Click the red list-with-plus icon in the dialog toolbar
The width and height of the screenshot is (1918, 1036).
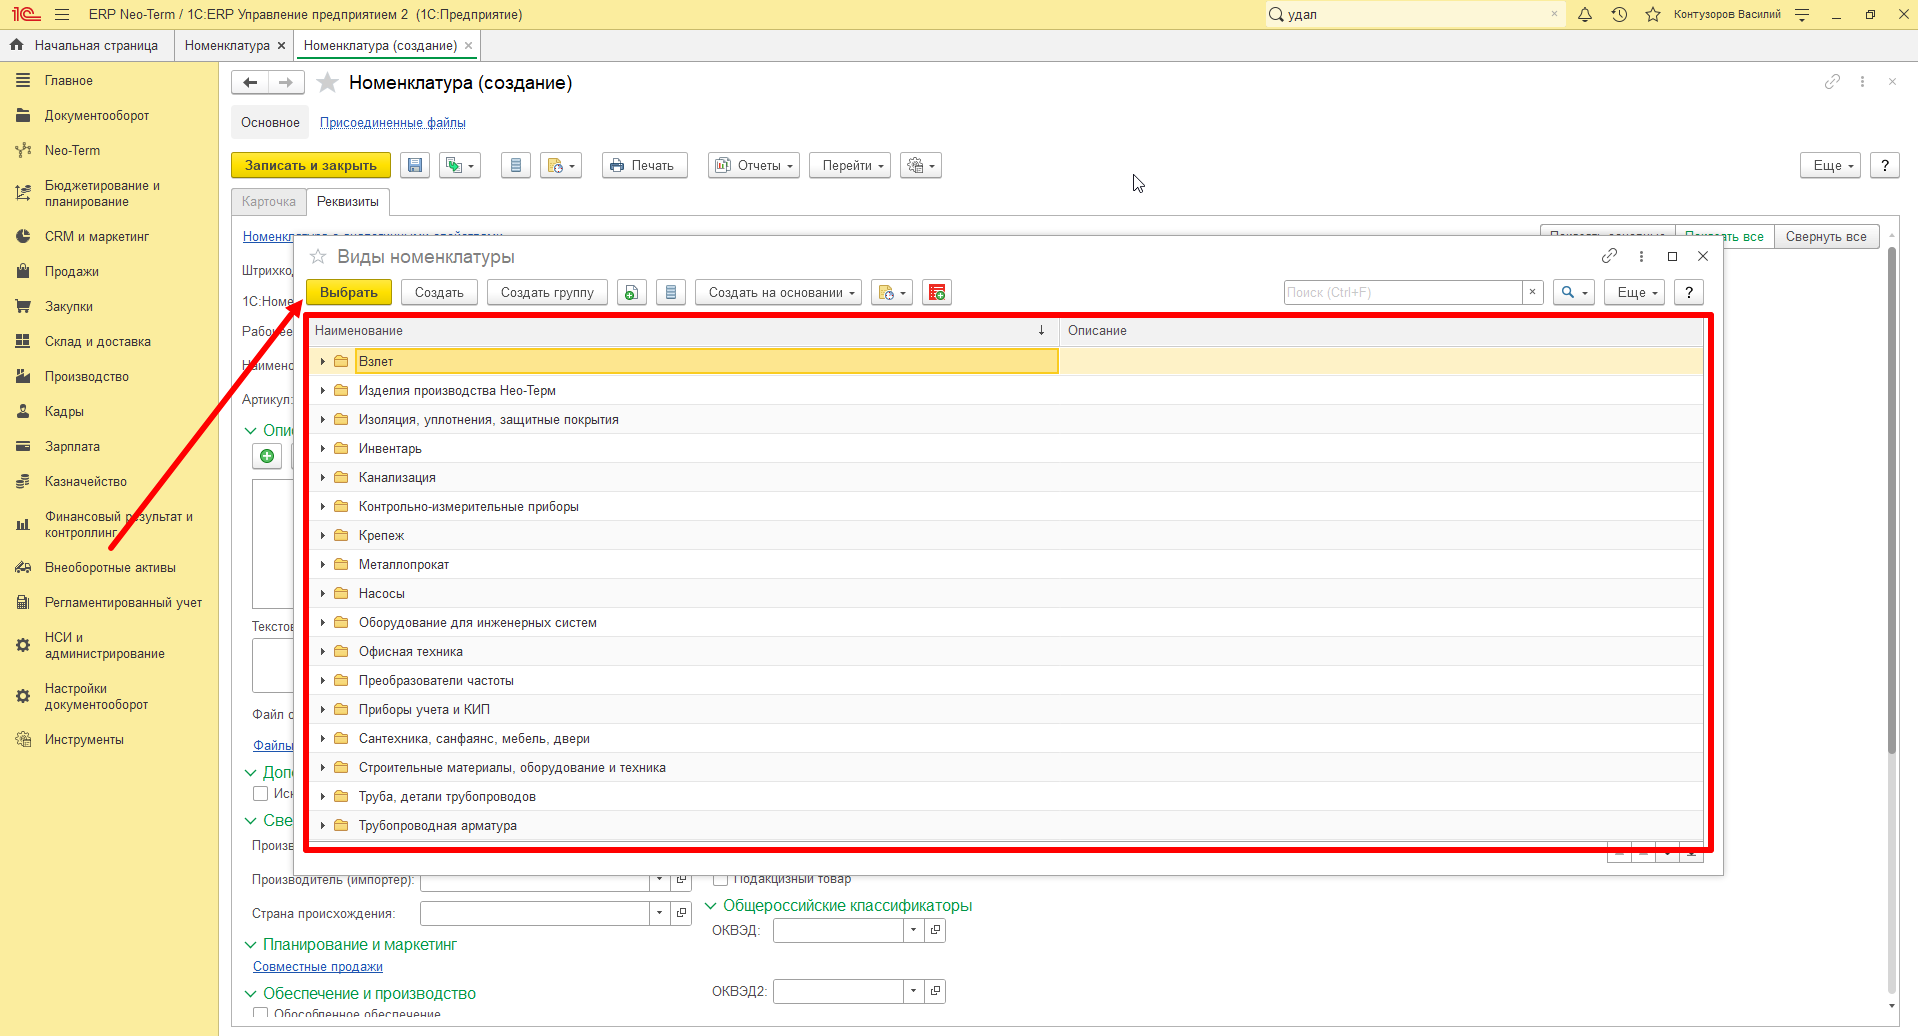coord(937,293)
